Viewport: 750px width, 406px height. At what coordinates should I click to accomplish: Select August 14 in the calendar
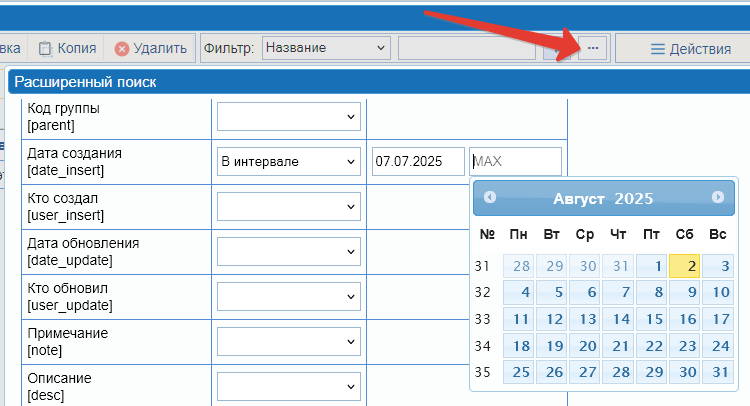tap(618, 319)
